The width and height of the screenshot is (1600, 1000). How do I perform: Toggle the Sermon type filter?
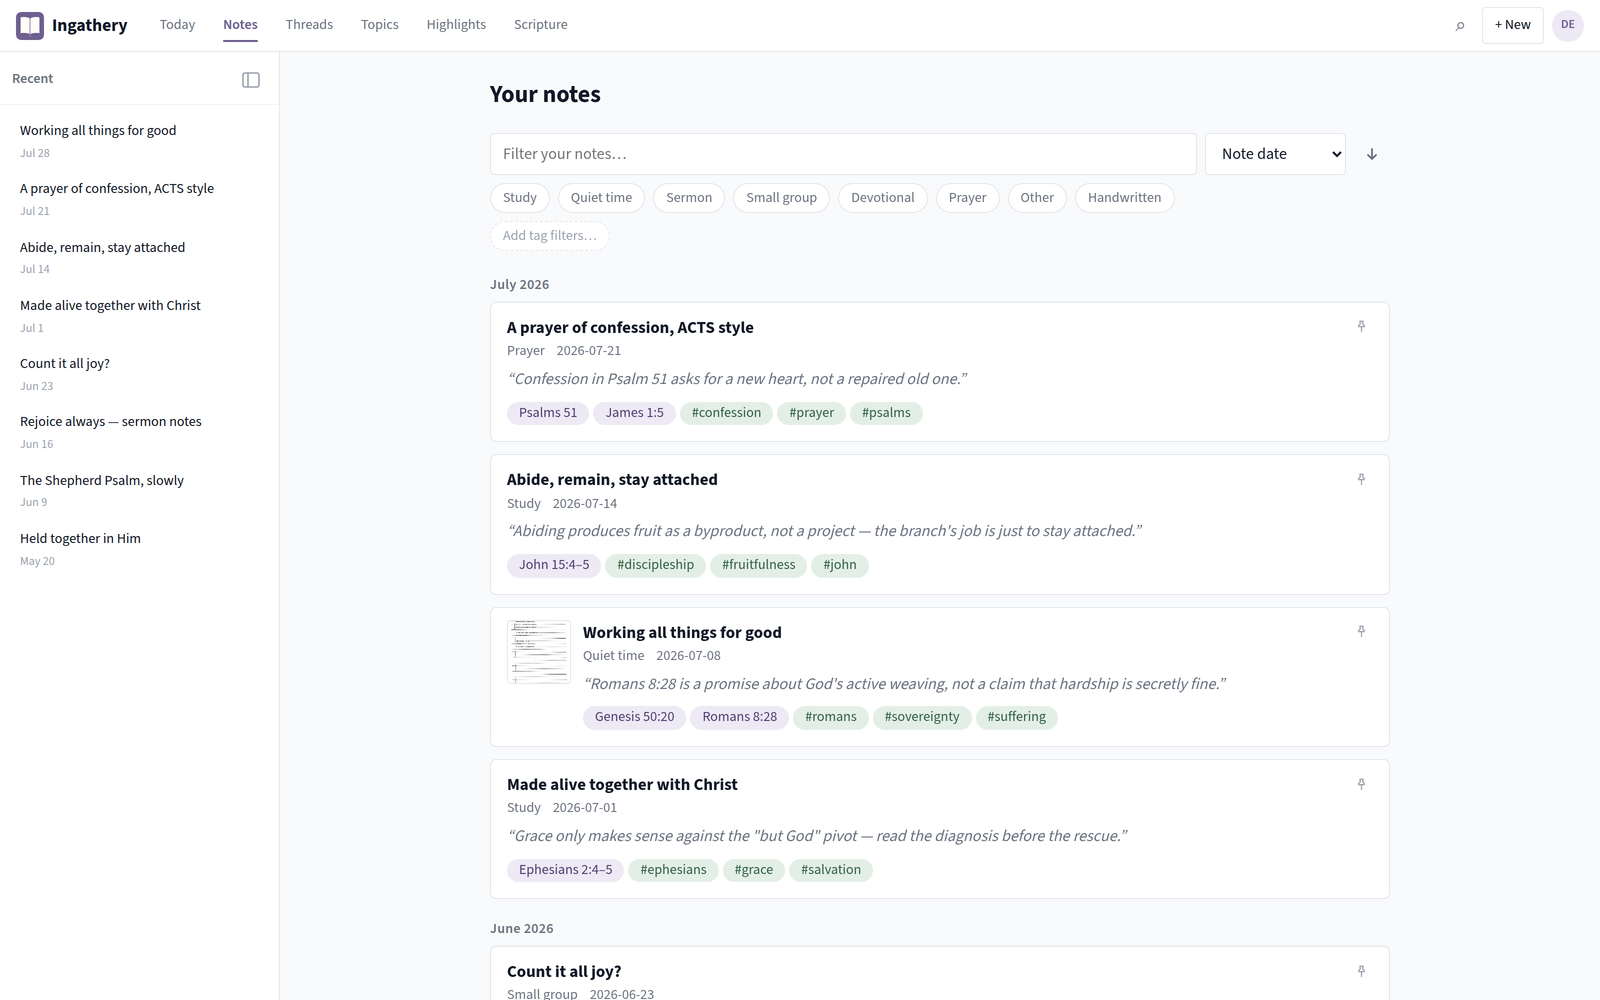tap(689, 198)
